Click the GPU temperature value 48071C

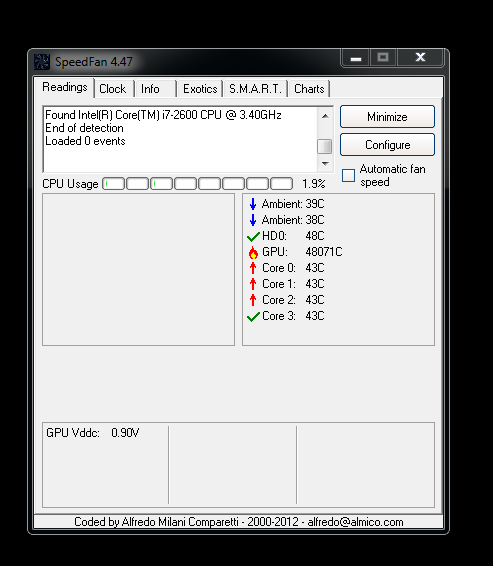324,252
